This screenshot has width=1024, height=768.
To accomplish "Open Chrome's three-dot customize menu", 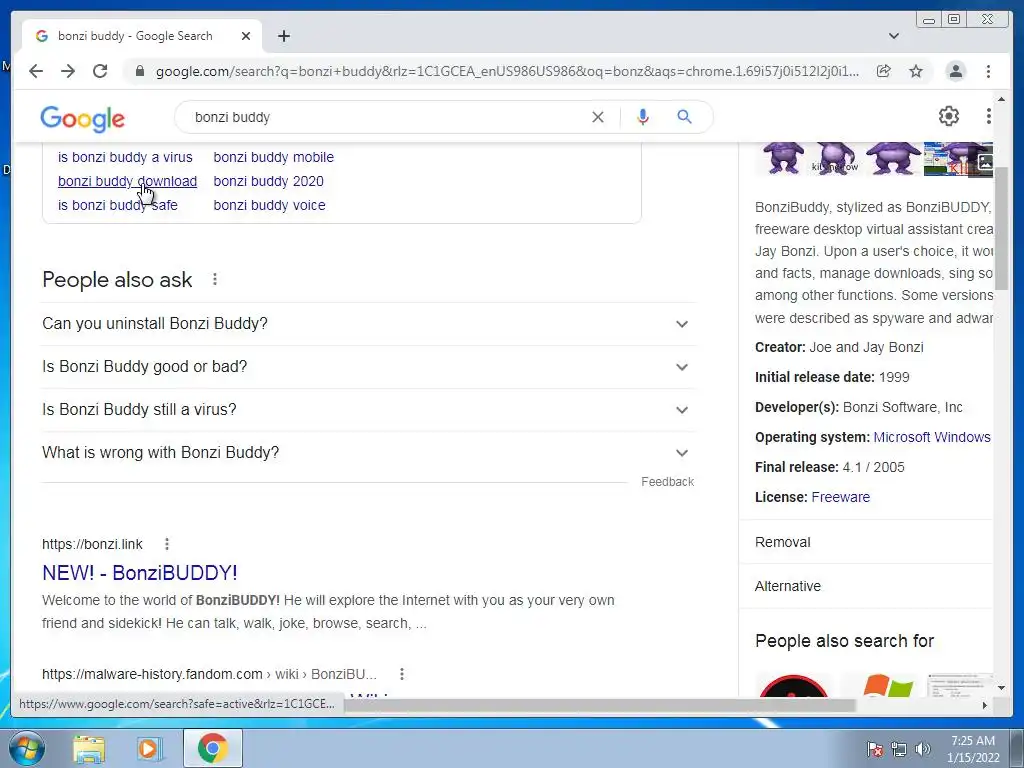I will (x=988, y=71).
